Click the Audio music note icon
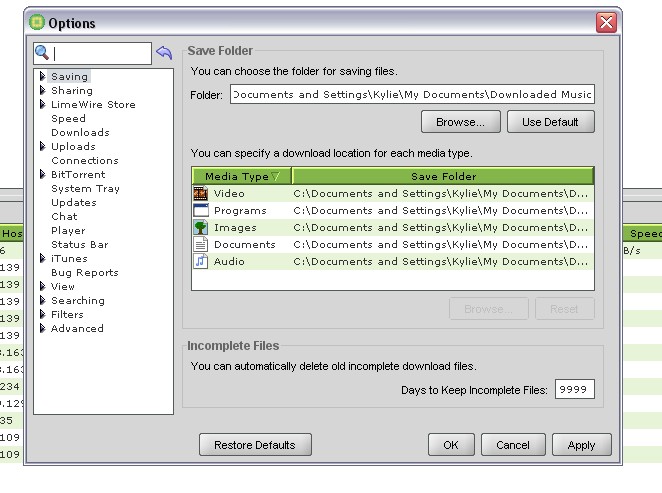 tap(201, 261)
